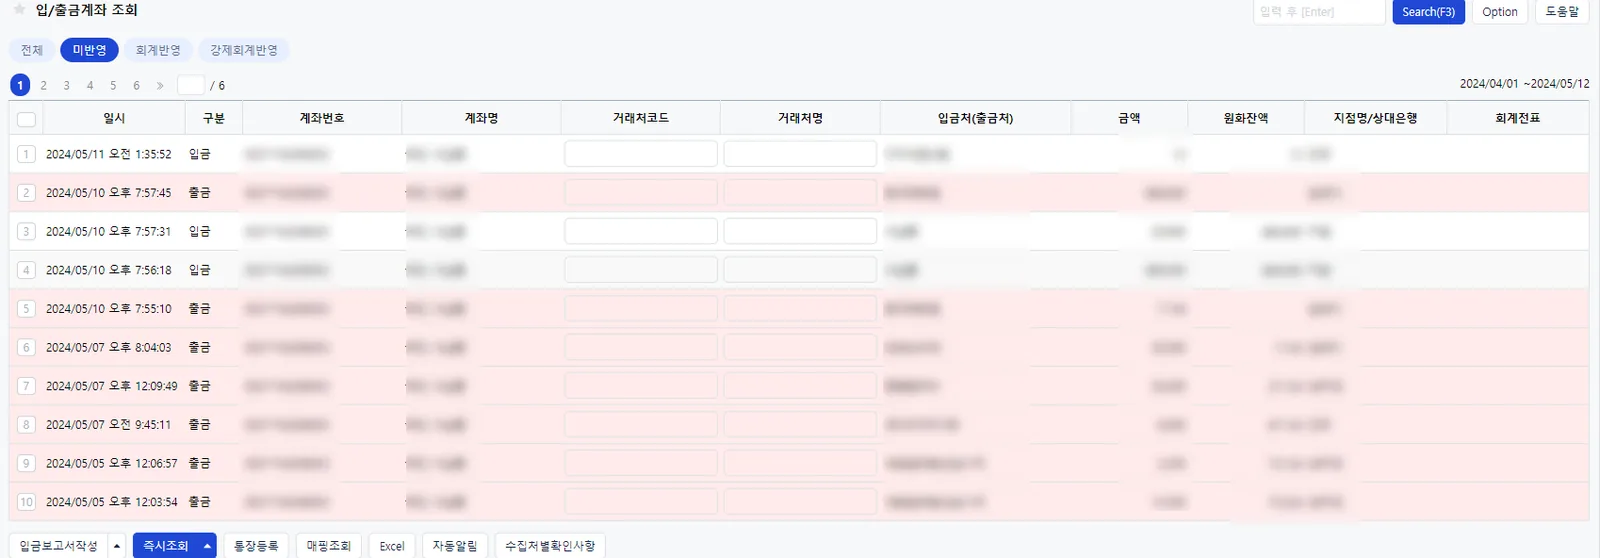The image size is (1600, 558).
Task: Go to page 3 in pagination
Action: 67,85
